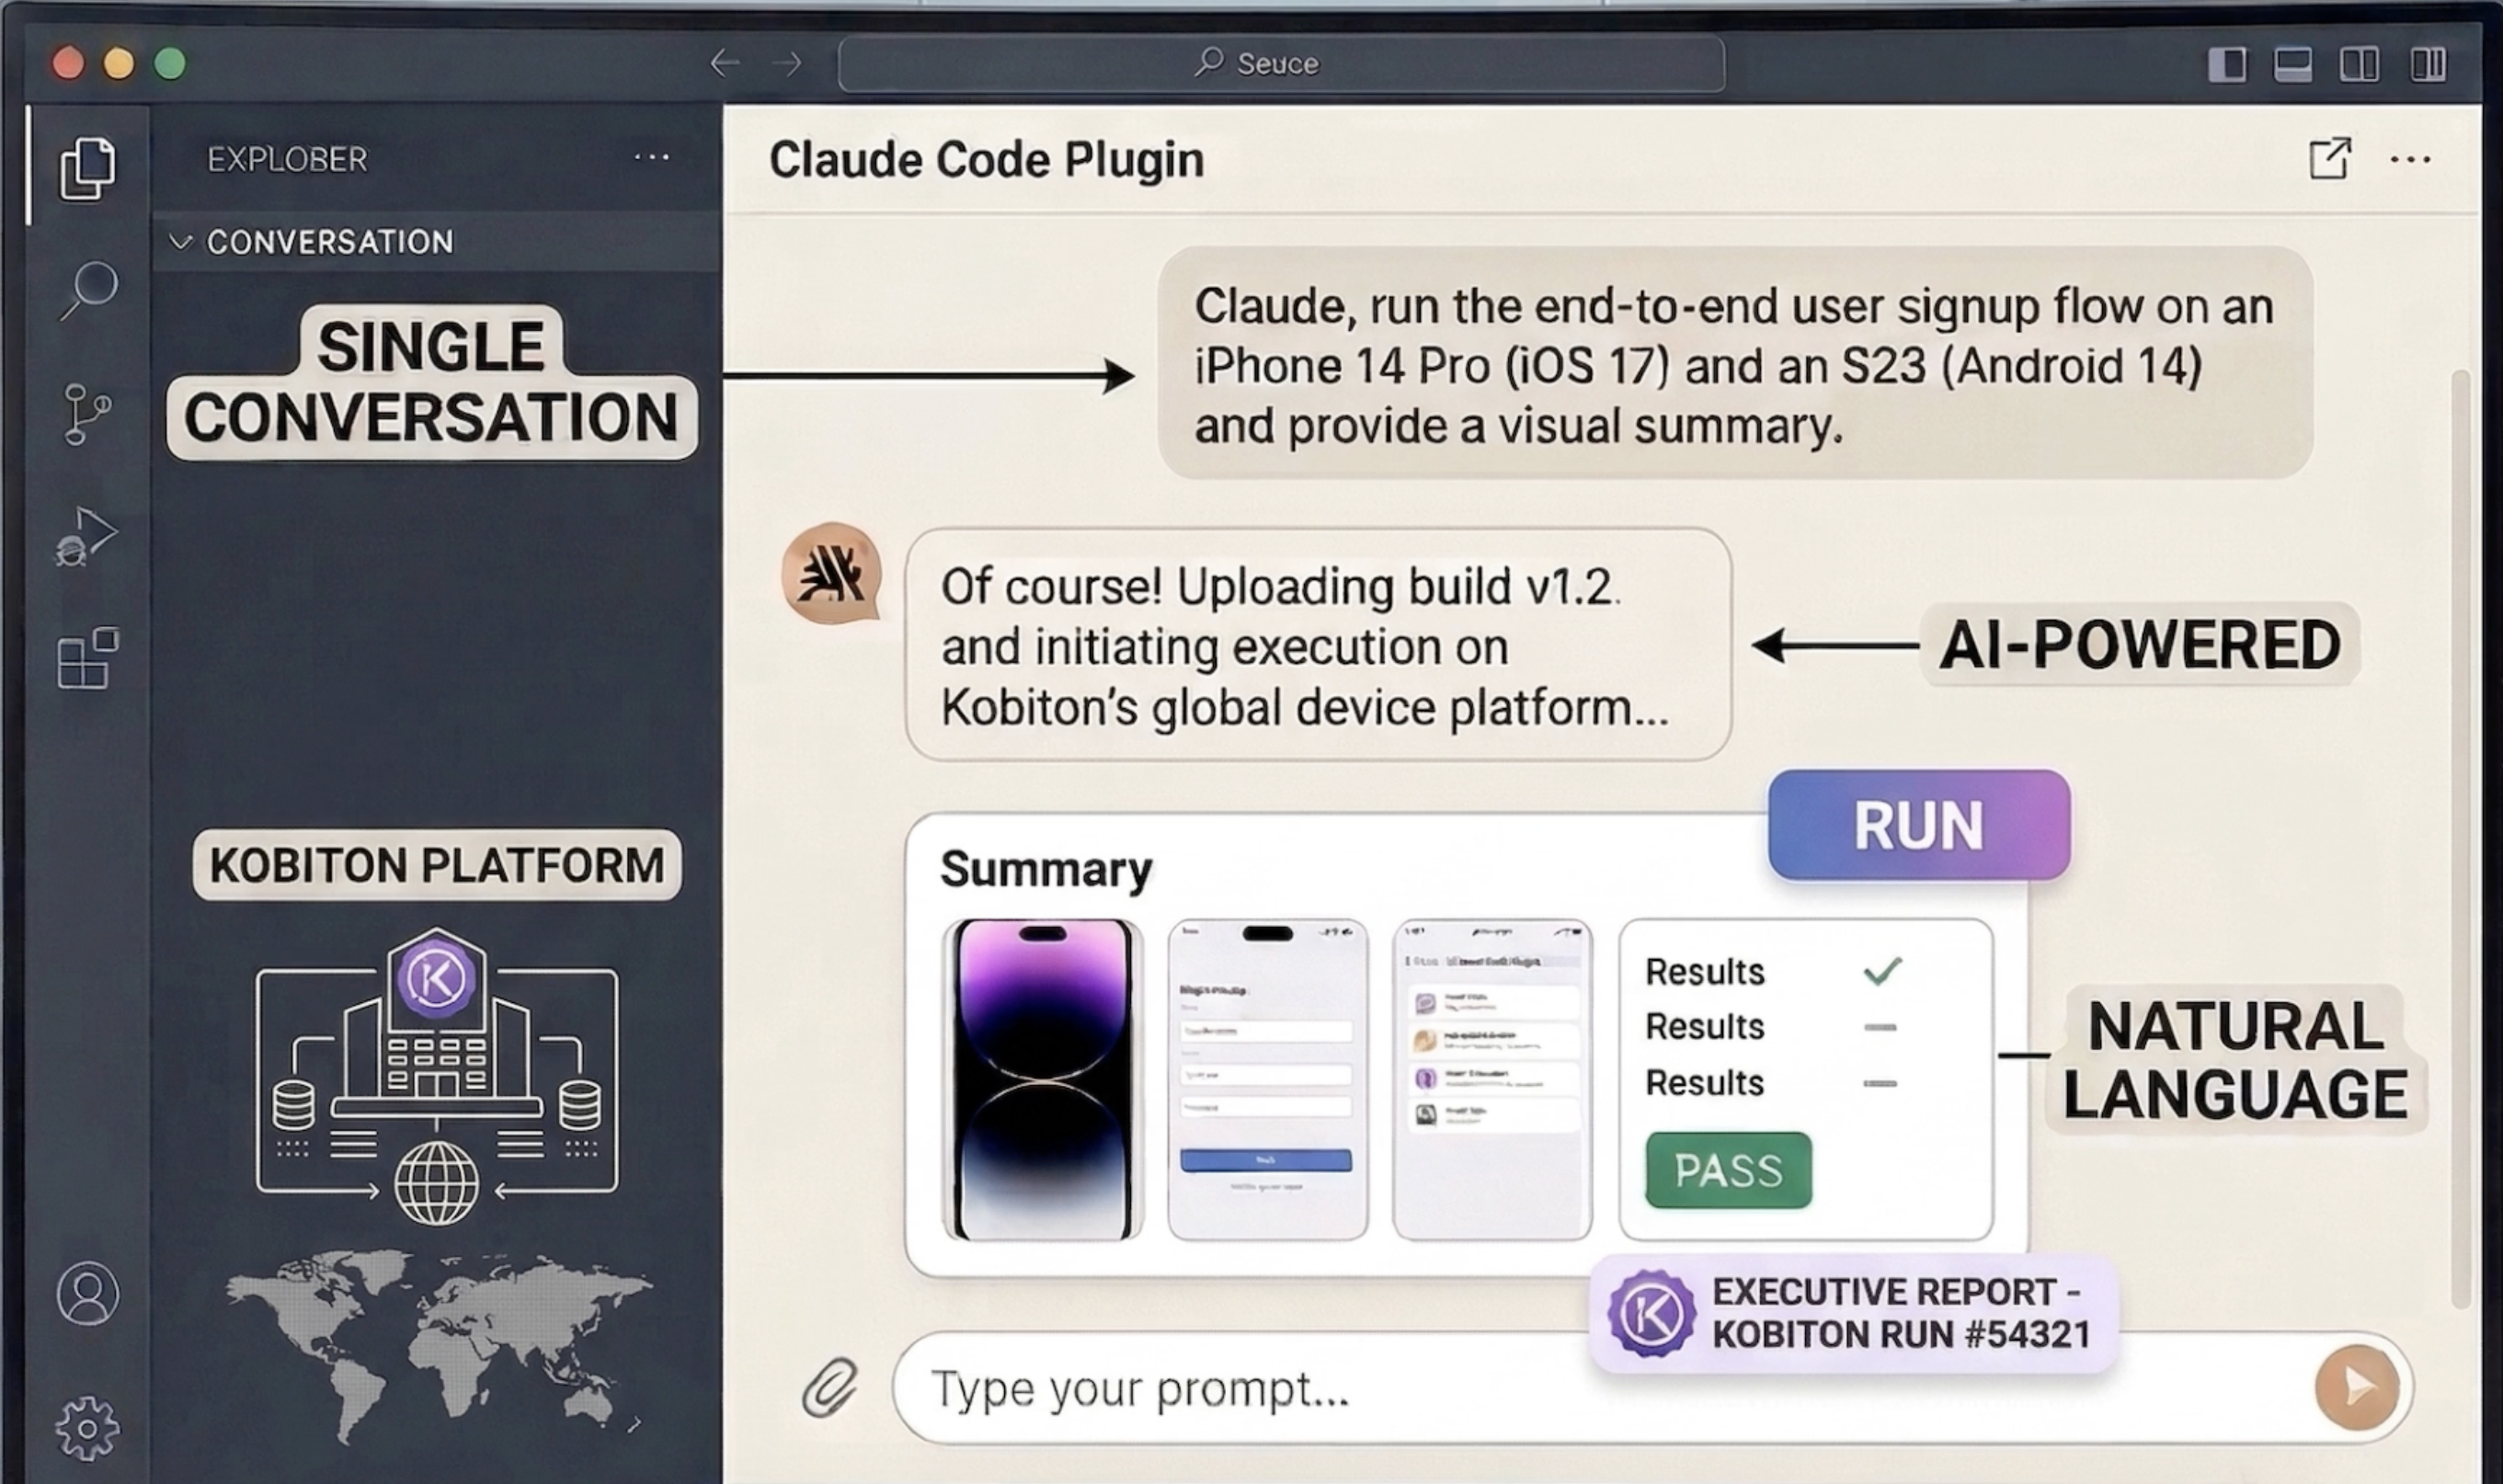Toggle the secondary sidebar layout button

point(2359,65)
